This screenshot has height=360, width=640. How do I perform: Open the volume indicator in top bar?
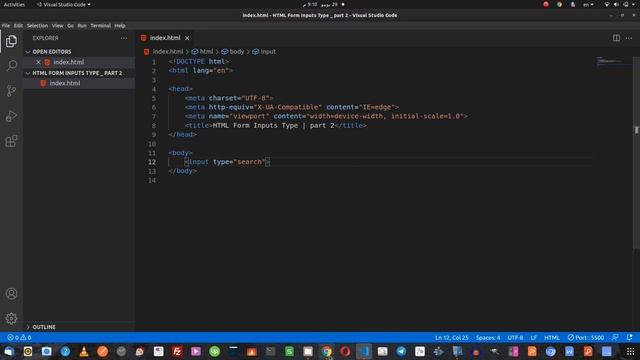tap(616, 4)
